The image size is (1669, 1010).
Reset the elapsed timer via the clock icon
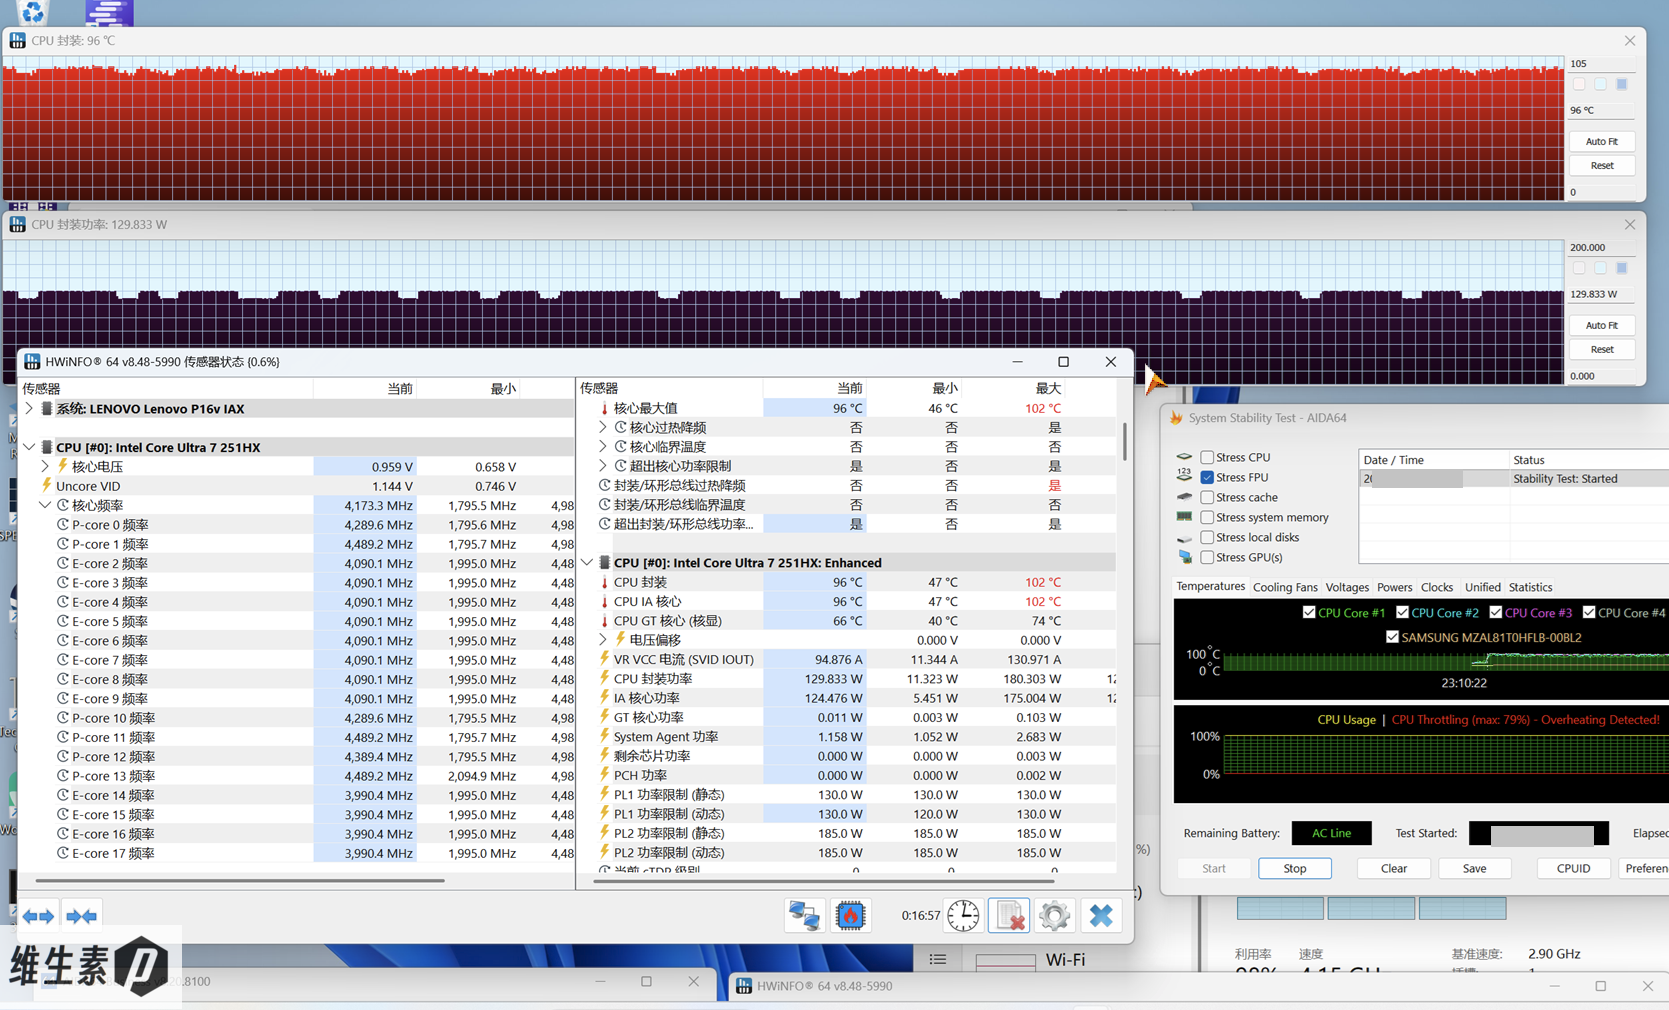tap(963, 915)
